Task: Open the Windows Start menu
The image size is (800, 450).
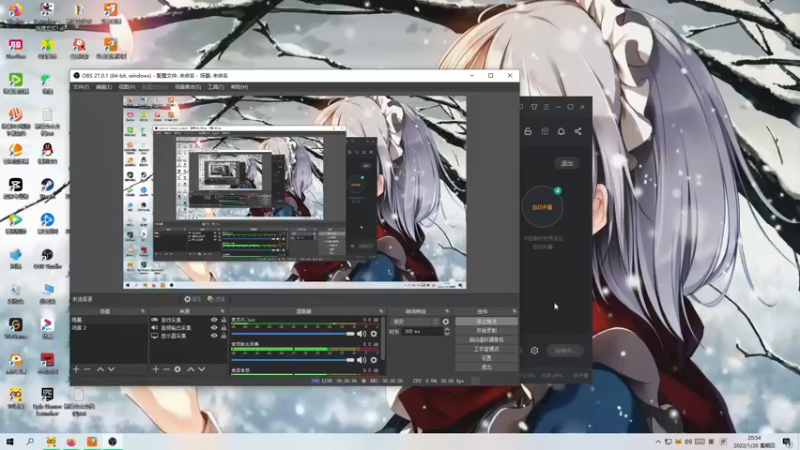Action: (x=10, y=442)
